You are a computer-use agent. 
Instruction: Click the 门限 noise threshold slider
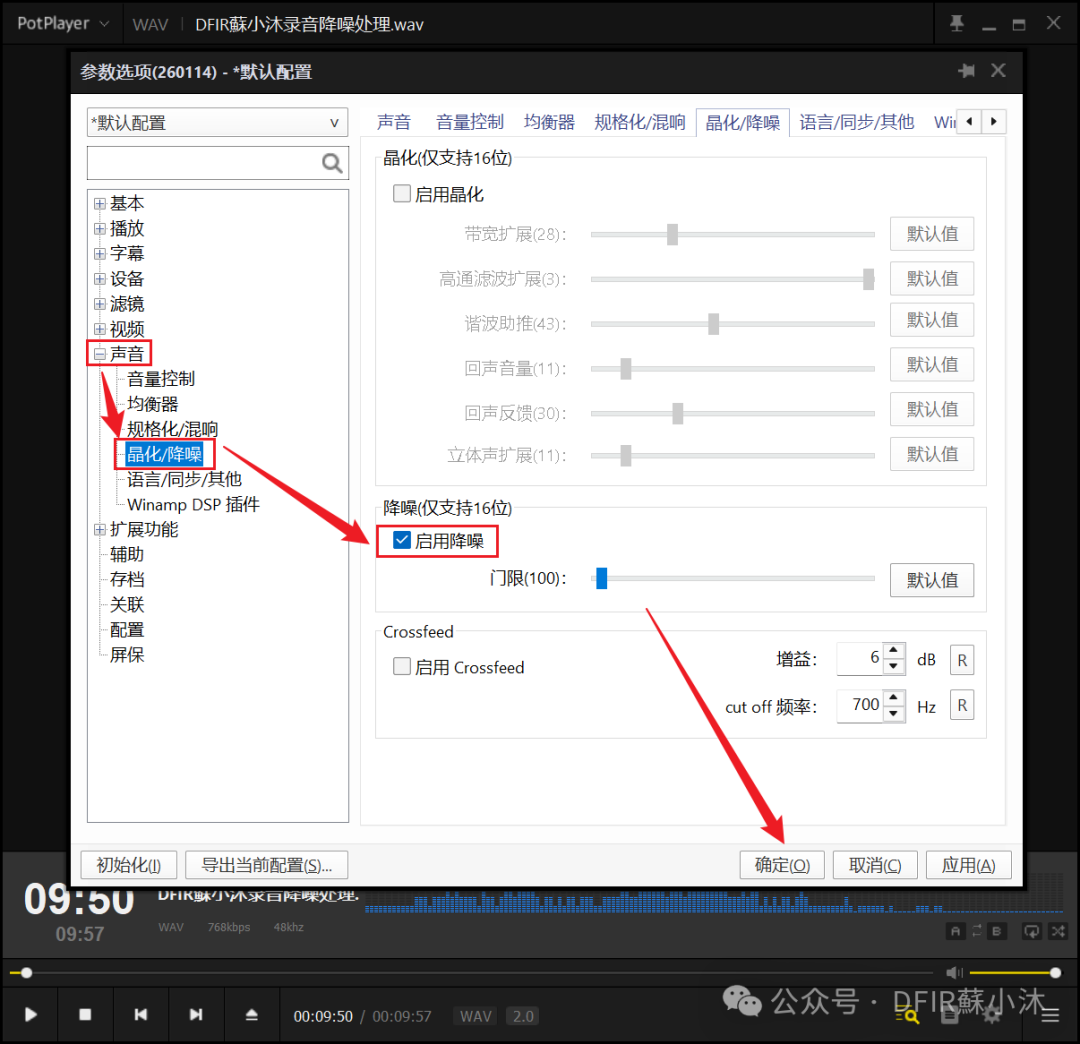(x=732, y=578)
